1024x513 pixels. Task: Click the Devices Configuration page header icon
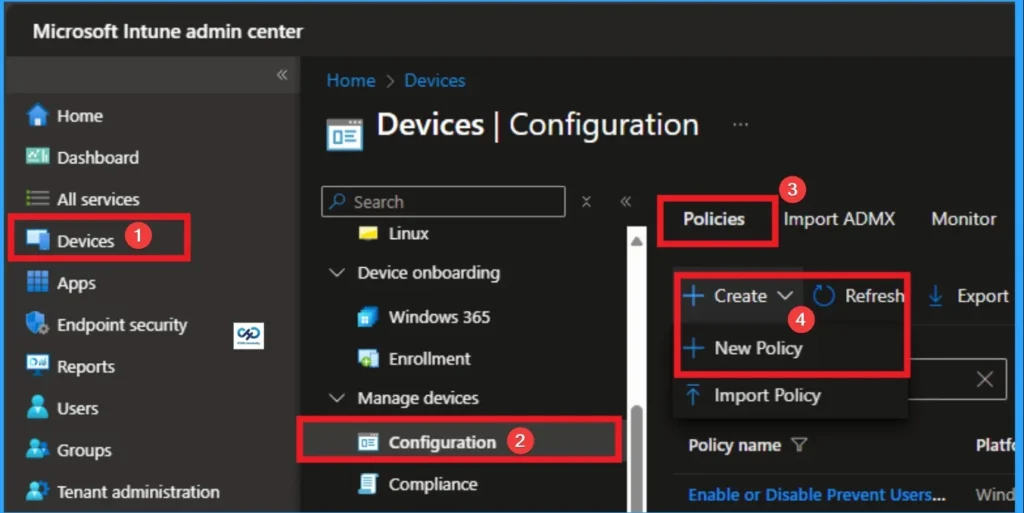pyautogui.click(x=345, y=135)
